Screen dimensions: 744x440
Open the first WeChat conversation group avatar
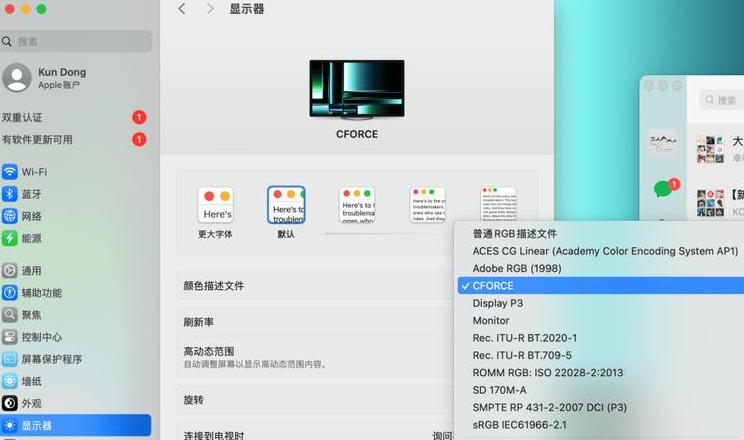[710, 150]
